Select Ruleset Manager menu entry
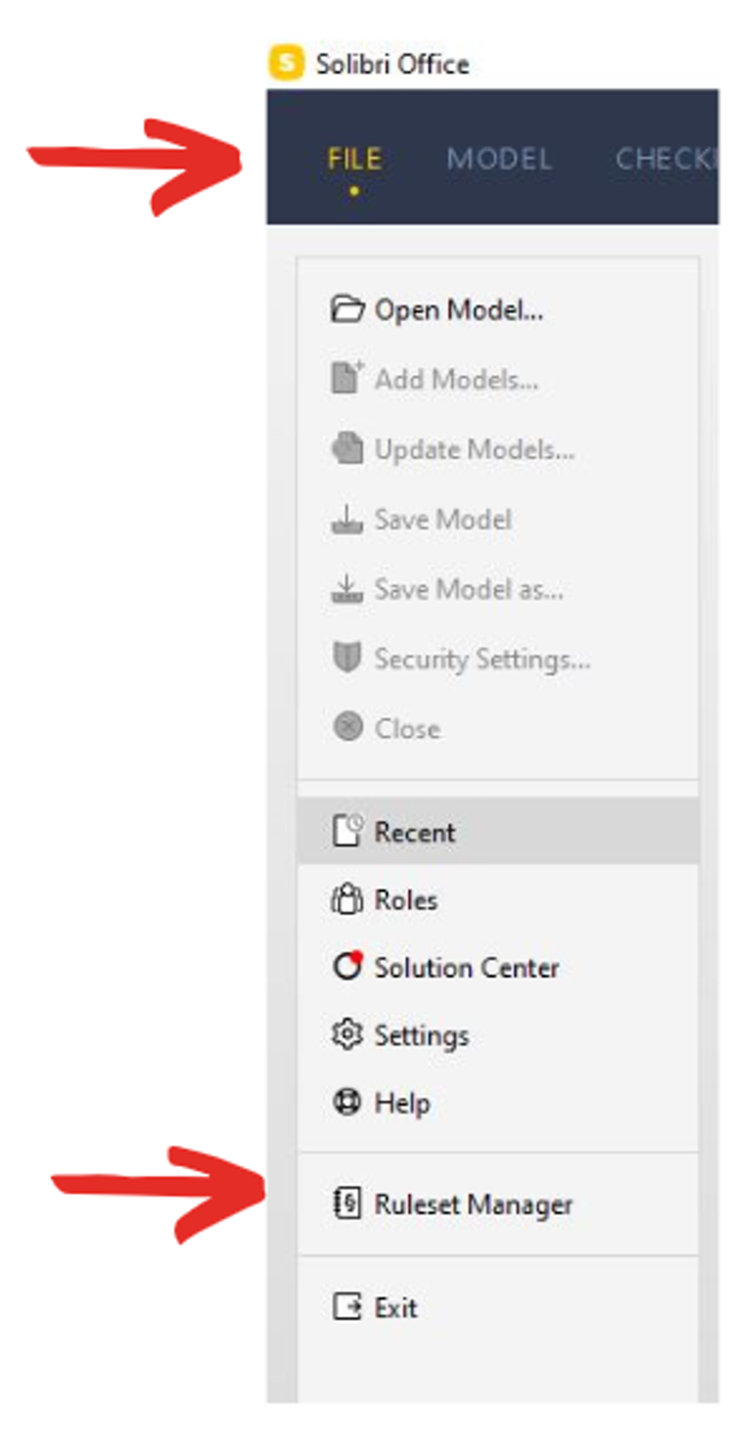This screenshot has width=750, height=1443. coord(498,1204)
